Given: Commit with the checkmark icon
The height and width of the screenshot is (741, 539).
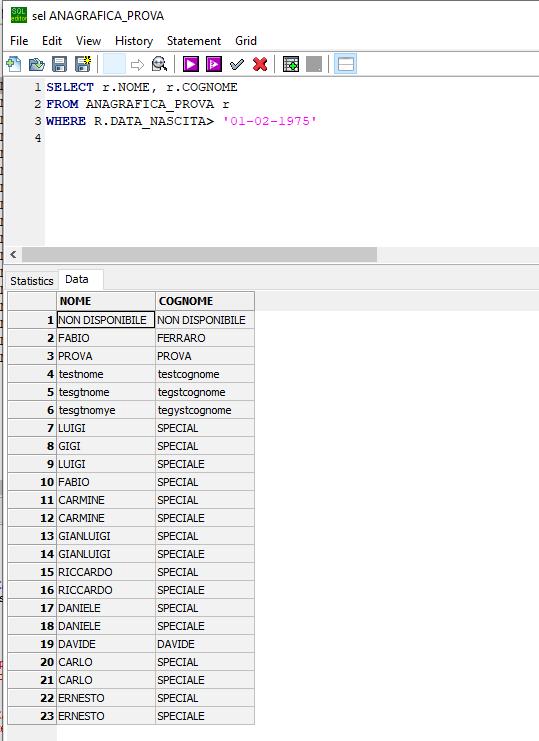Looking at the screenshot, I should click(237, 64).
